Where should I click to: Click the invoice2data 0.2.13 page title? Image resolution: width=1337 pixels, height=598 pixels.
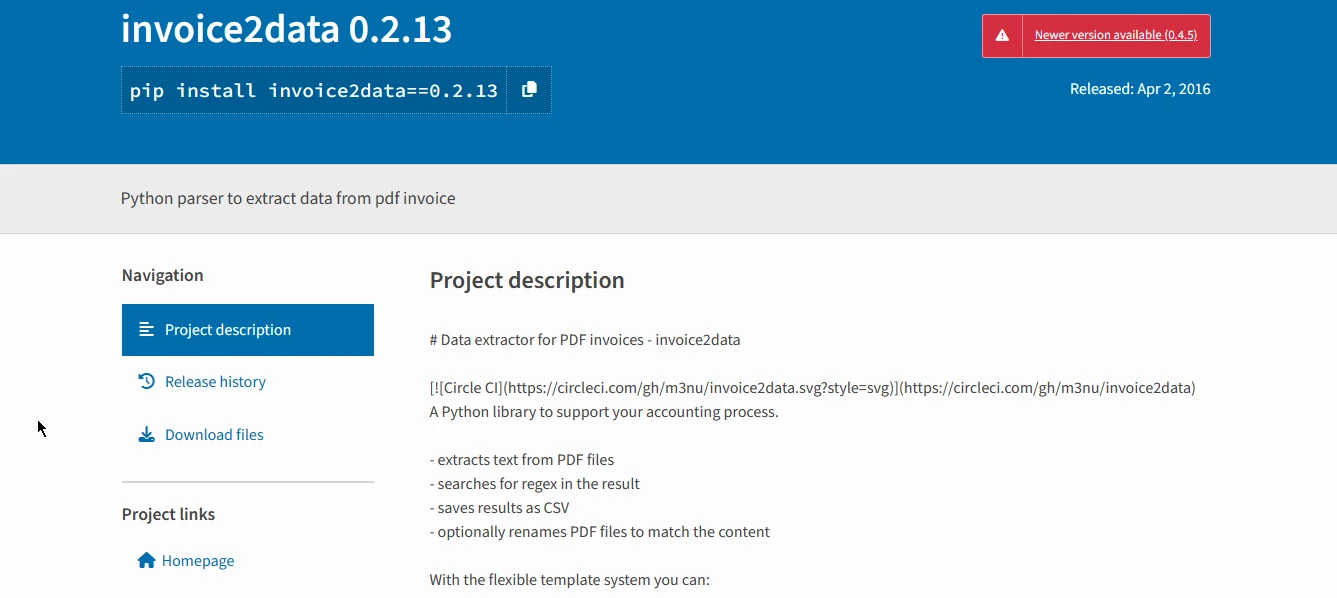286,29
